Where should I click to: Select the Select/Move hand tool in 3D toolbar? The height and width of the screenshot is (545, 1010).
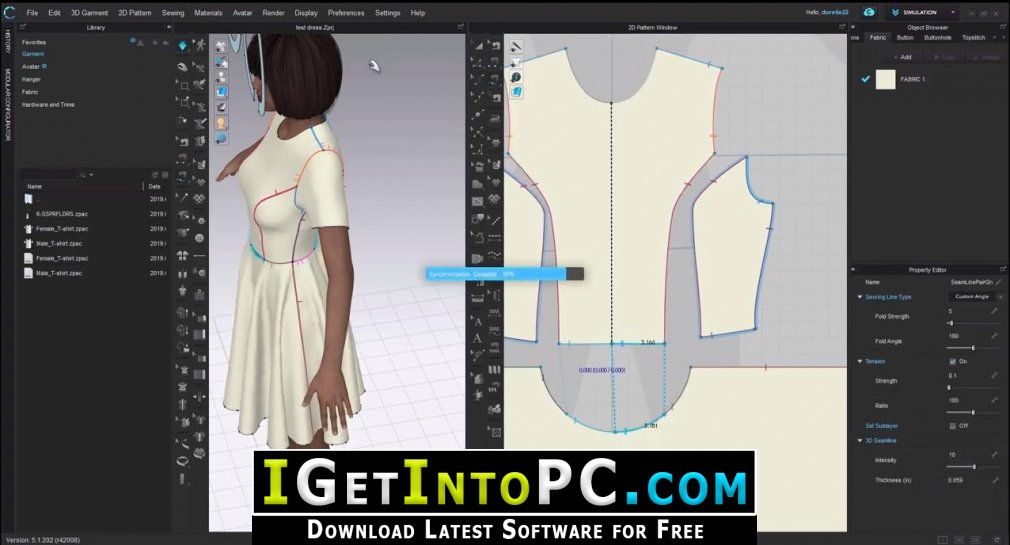pos(183,66)
